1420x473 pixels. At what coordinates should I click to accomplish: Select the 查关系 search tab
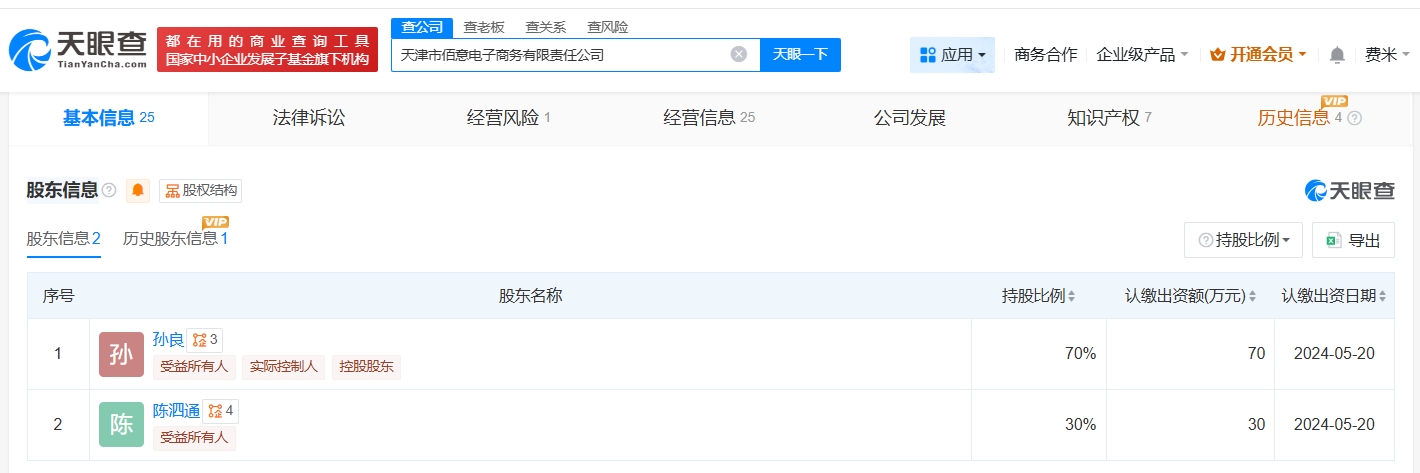(546, 27)
